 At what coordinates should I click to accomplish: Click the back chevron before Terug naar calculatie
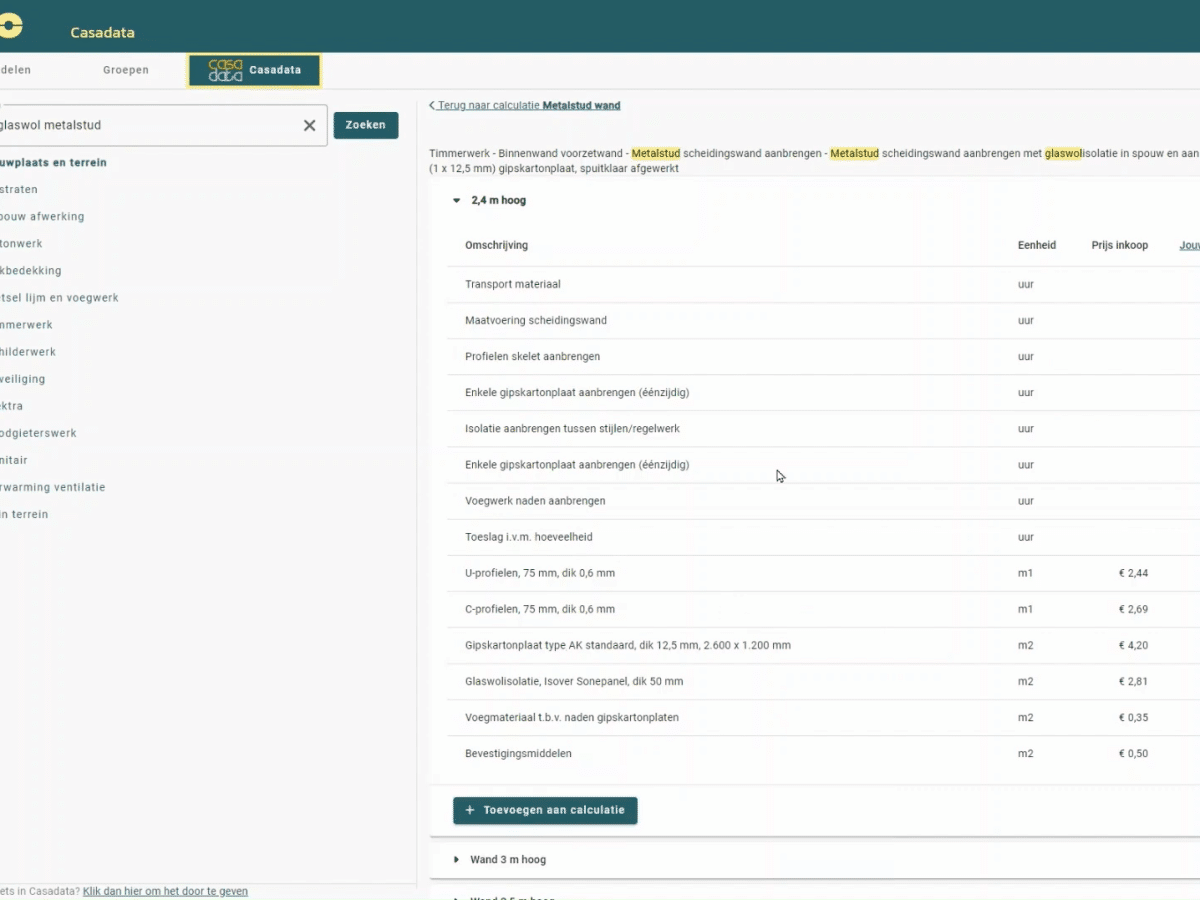coord(432,105)
